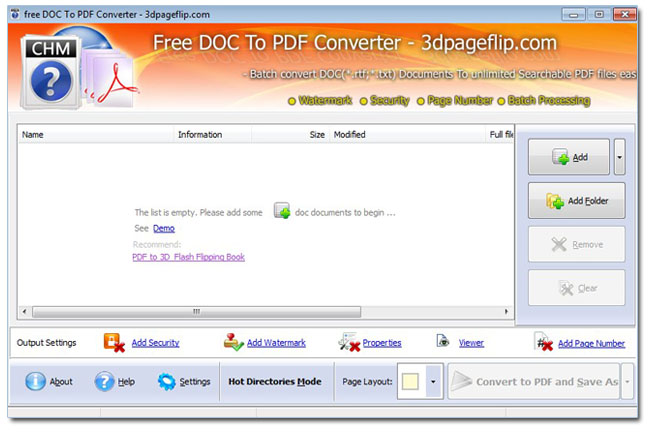Sort by the Modified column header
The height and width of the screenshot is (433, 650).
coord(407,135)
